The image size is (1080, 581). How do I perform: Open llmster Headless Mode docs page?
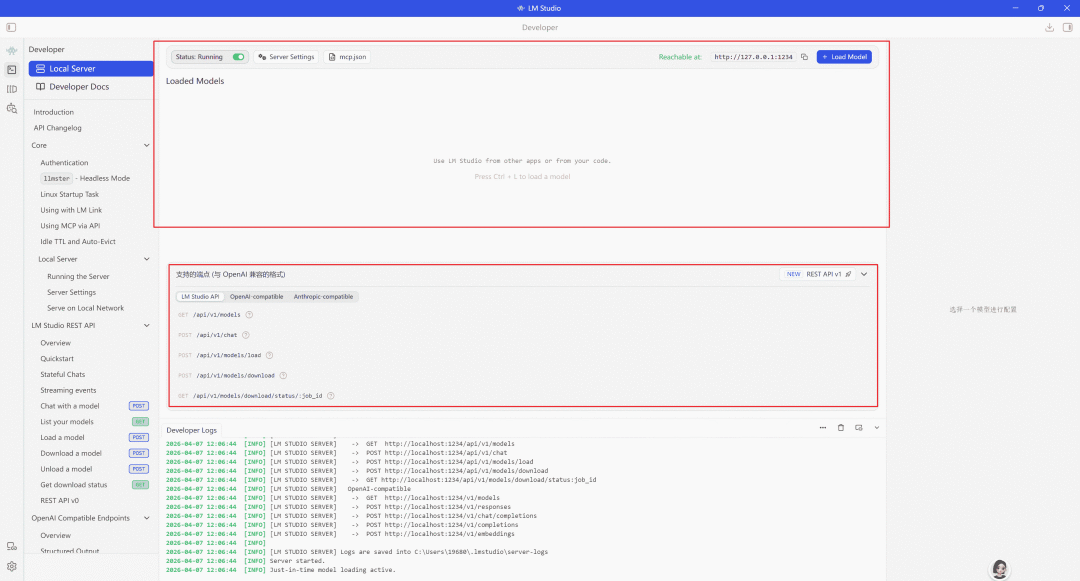85,178
